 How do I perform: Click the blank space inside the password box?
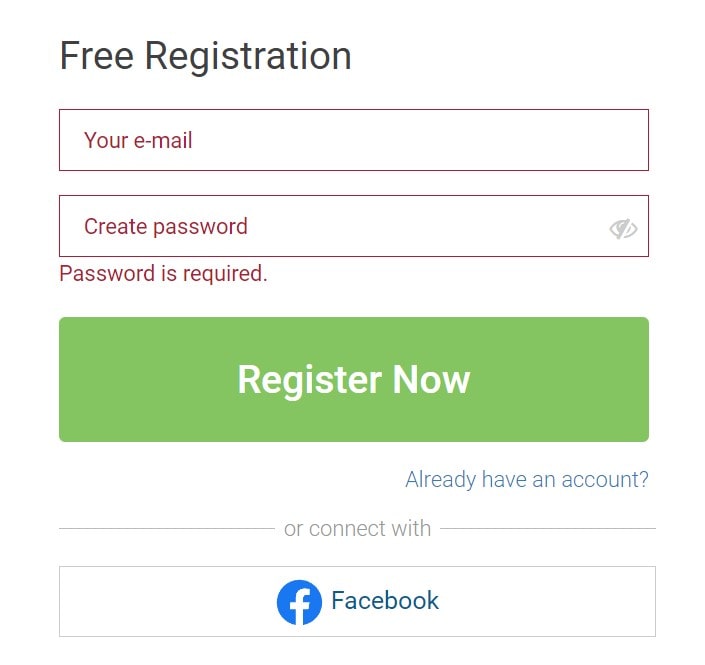click(x=427, y=226)
